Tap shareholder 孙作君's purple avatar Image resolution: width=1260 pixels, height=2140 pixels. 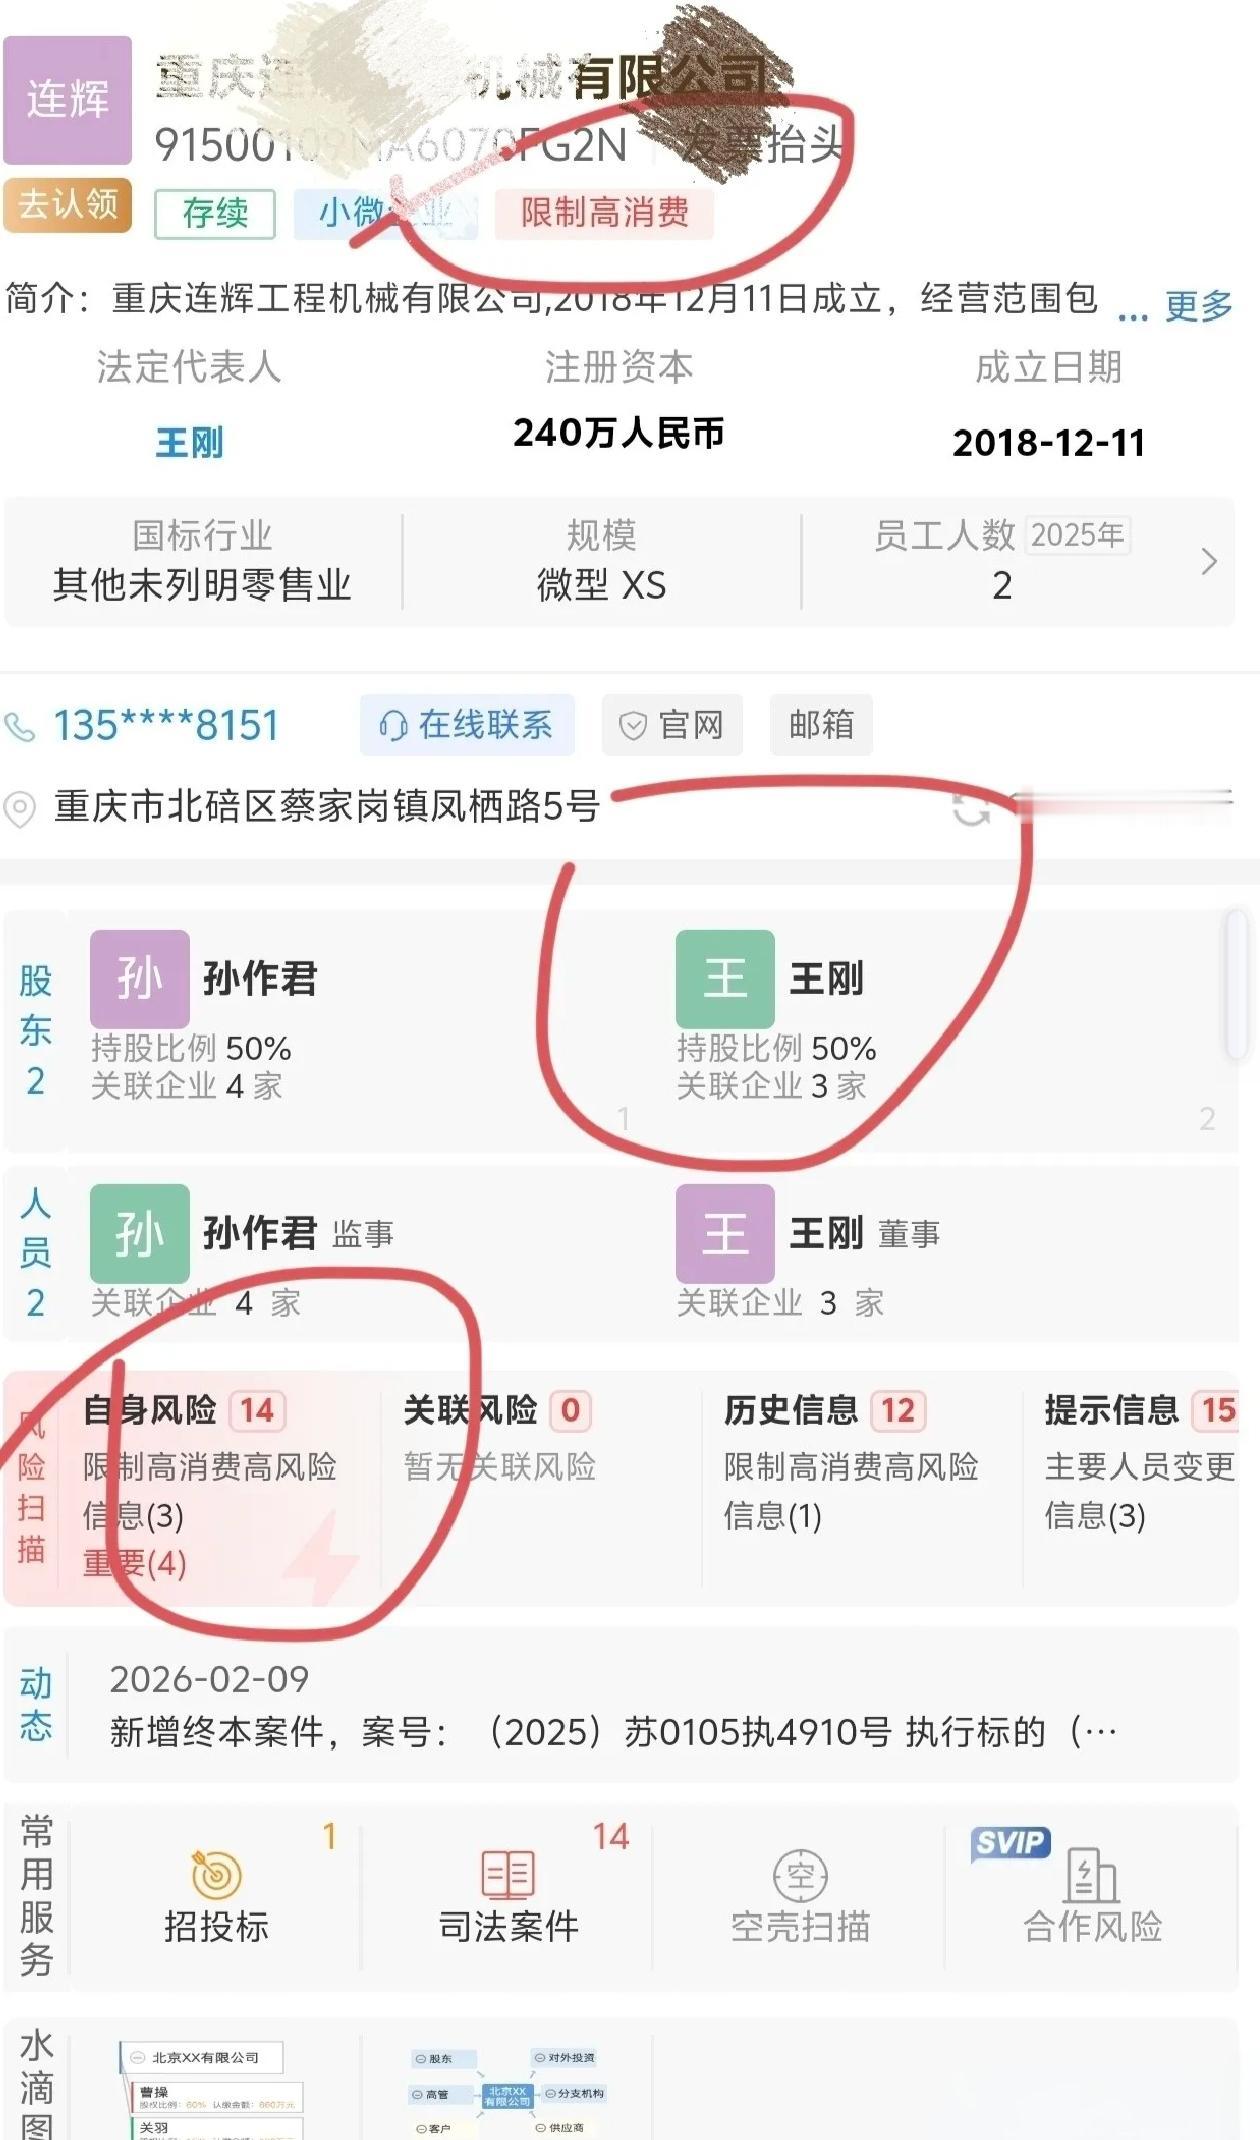(x=140, y=979)
